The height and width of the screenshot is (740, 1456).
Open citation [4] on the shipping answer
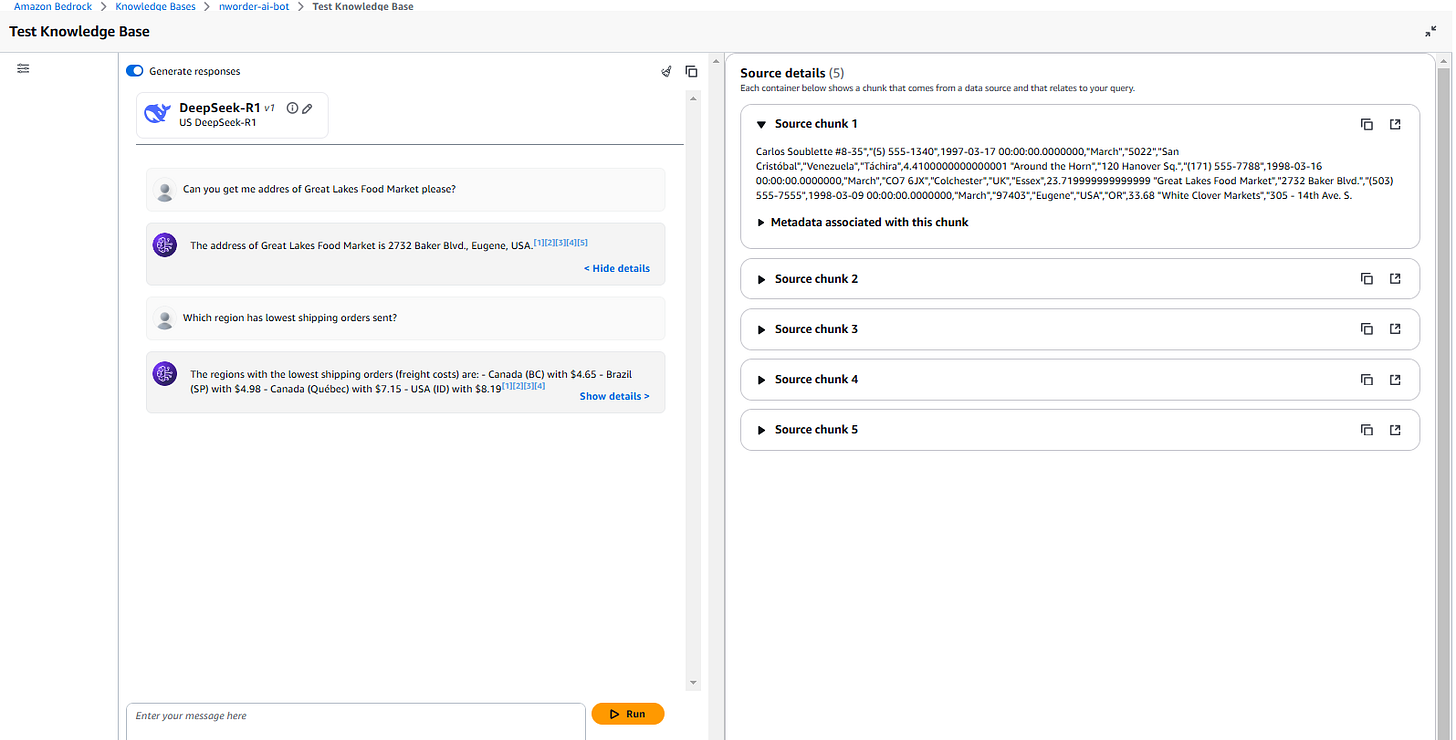[540, 386]
